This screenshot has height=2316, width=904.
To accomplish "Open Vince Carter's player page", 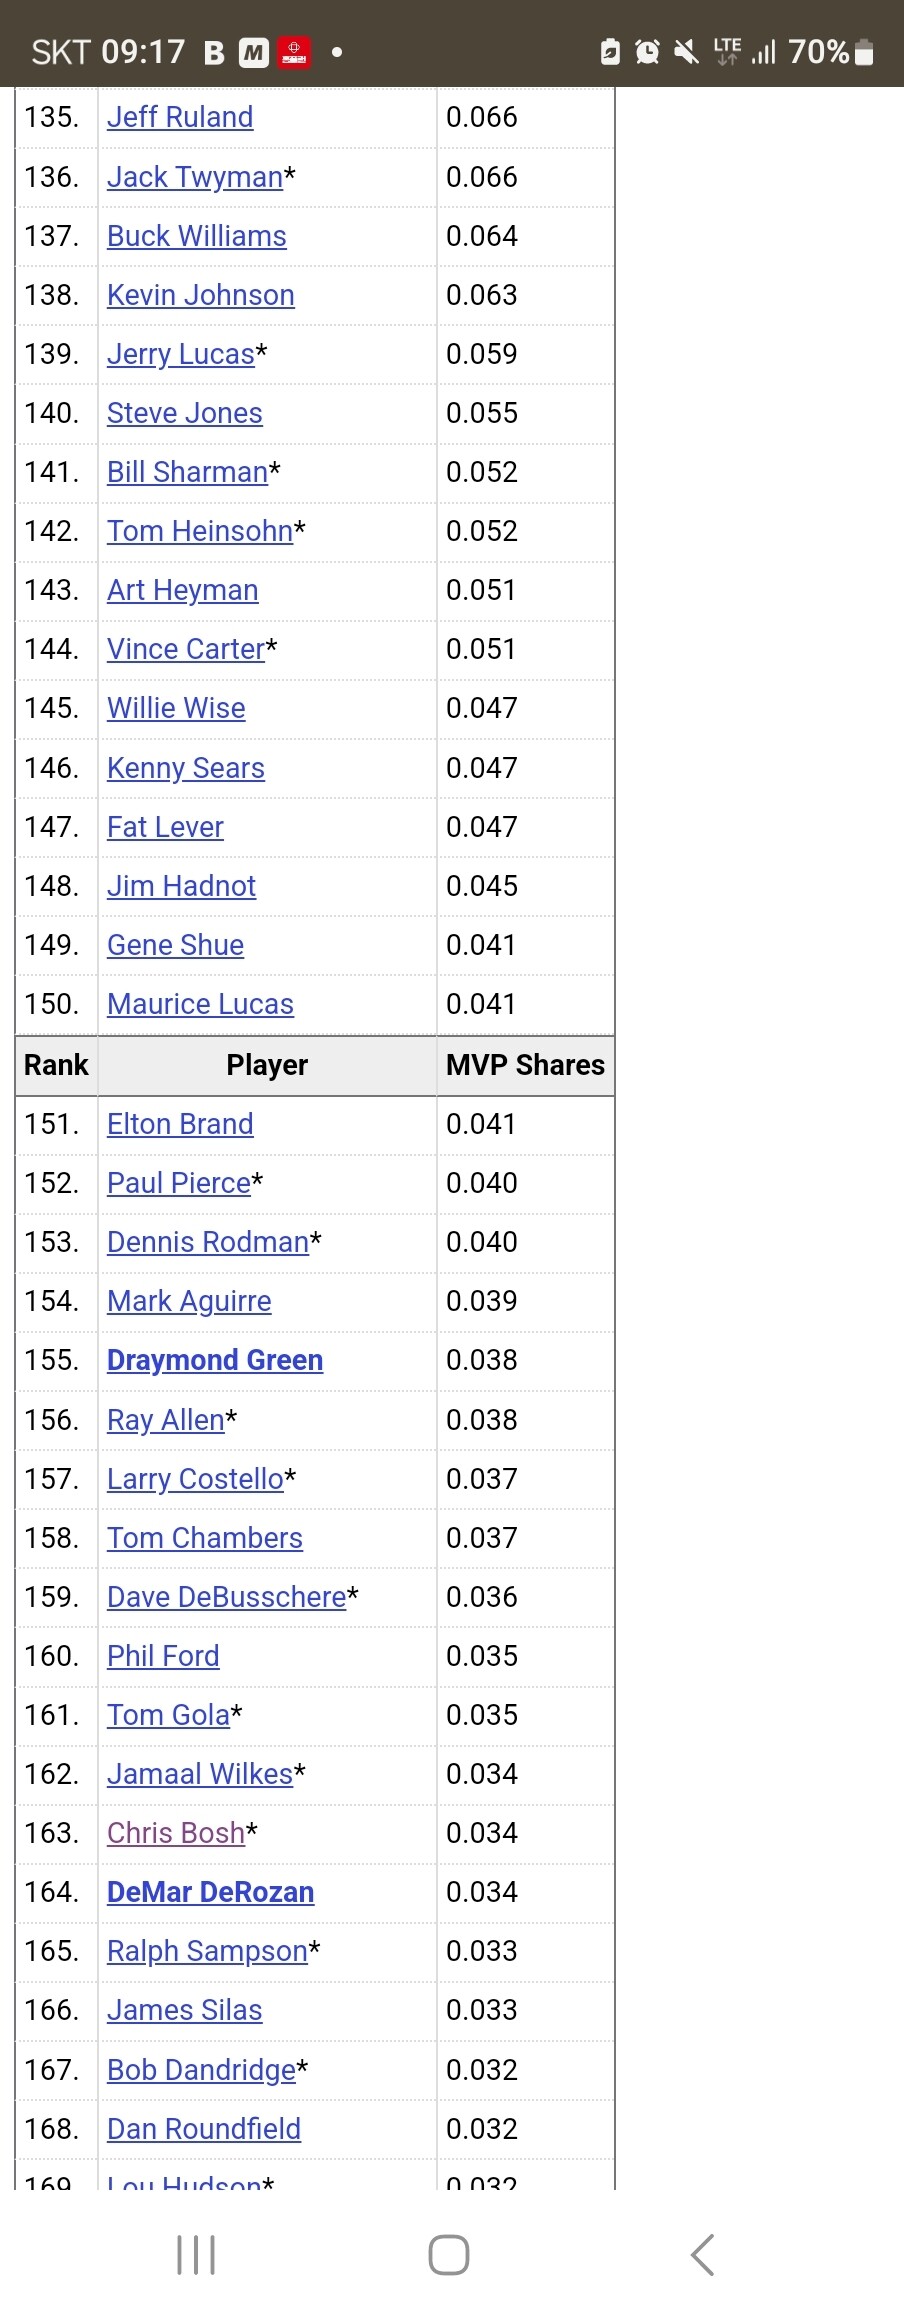I will tap(186, 649).
